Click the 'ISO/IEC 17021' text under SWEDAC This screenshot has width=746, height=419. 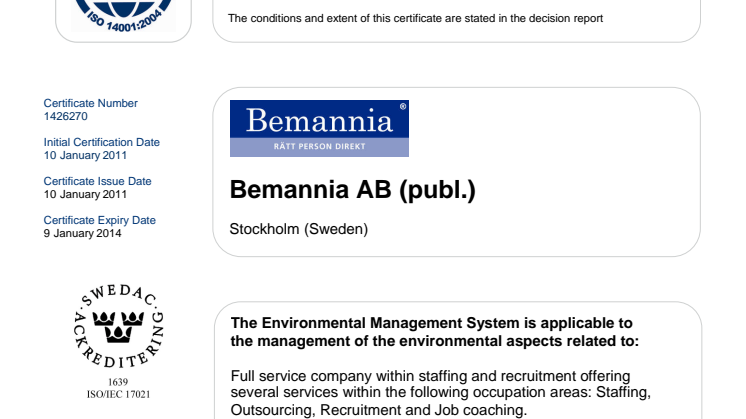pyautogui.click(x=119, y=393)
